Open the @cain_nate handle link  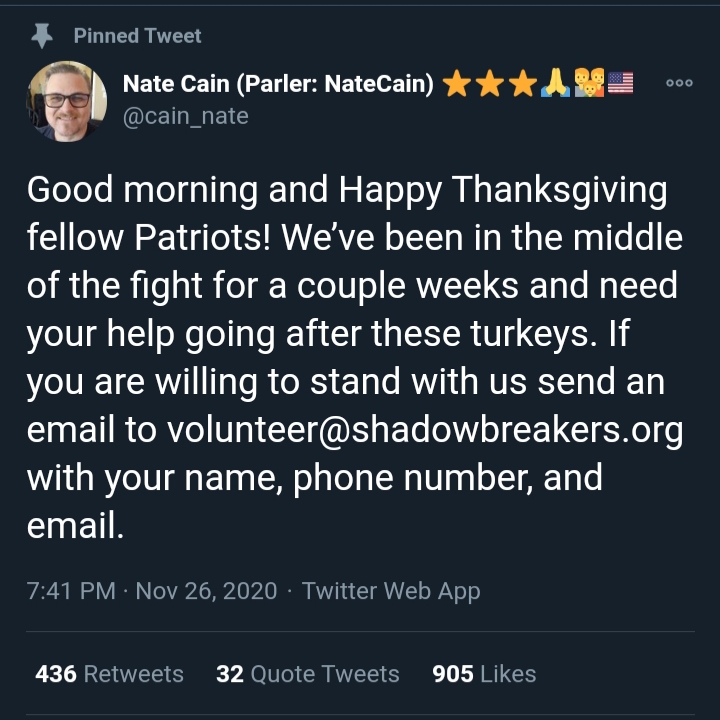[186, 116]
